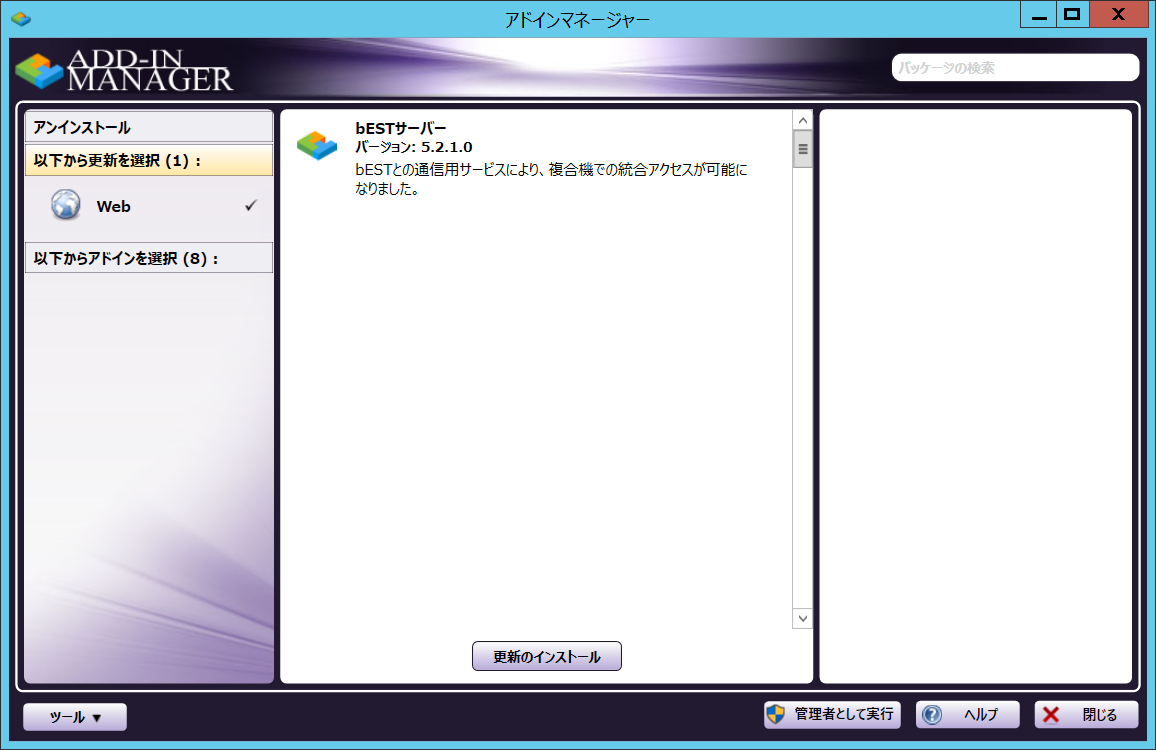Click the shield icon on 管理者として実行

click(776, 714)
